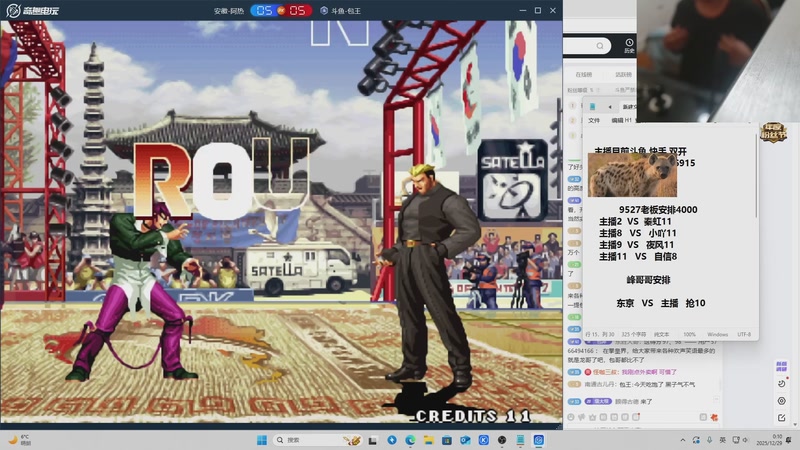Click the taskbar 搜索 search box
The height and width of the screenshot is (450, 800).
coord(317,440)
